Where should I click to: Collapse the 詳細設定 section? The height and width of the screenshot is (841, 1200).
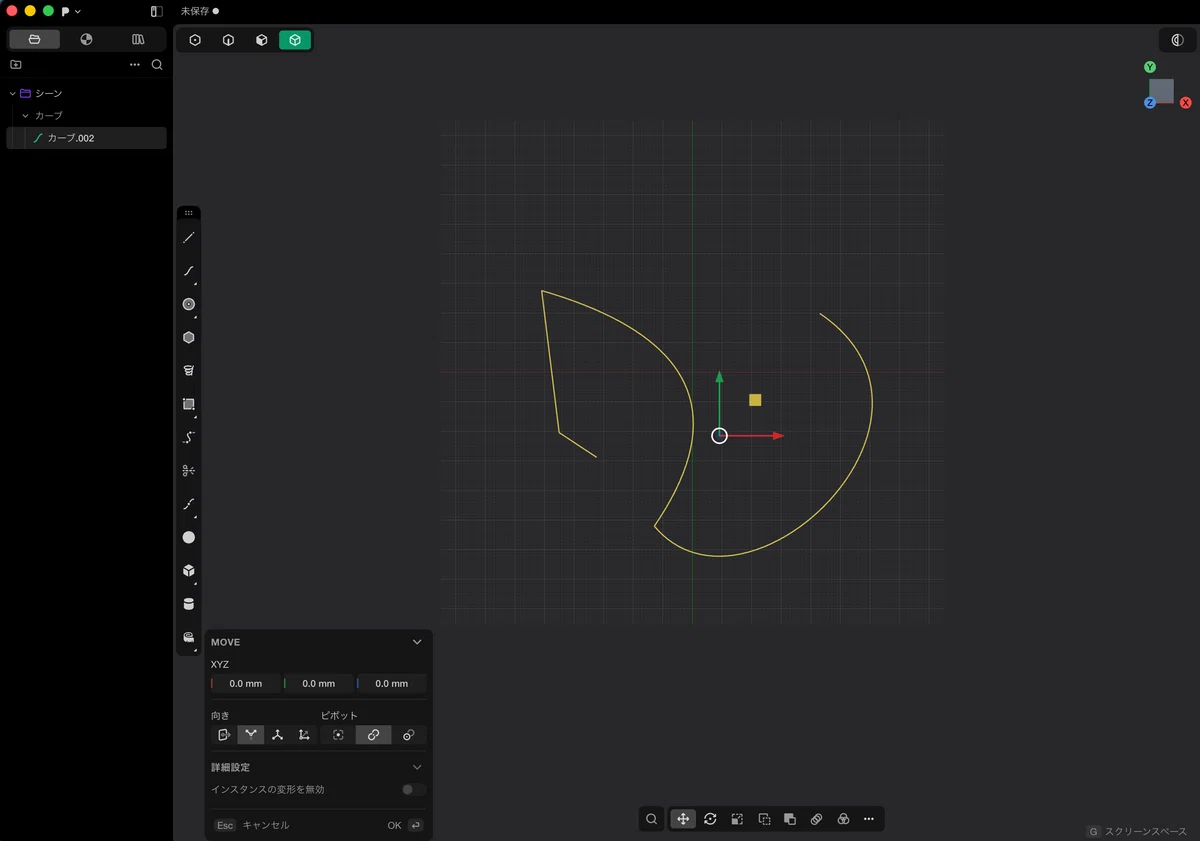(x=417, y=767)
